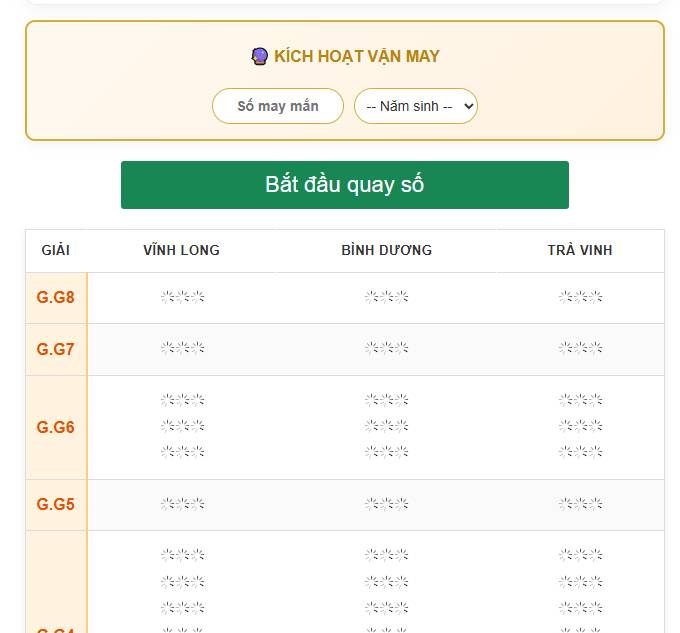Click the G.G5 loading spinner under Bình Dương
680x633 pixels.
point(386,504)
